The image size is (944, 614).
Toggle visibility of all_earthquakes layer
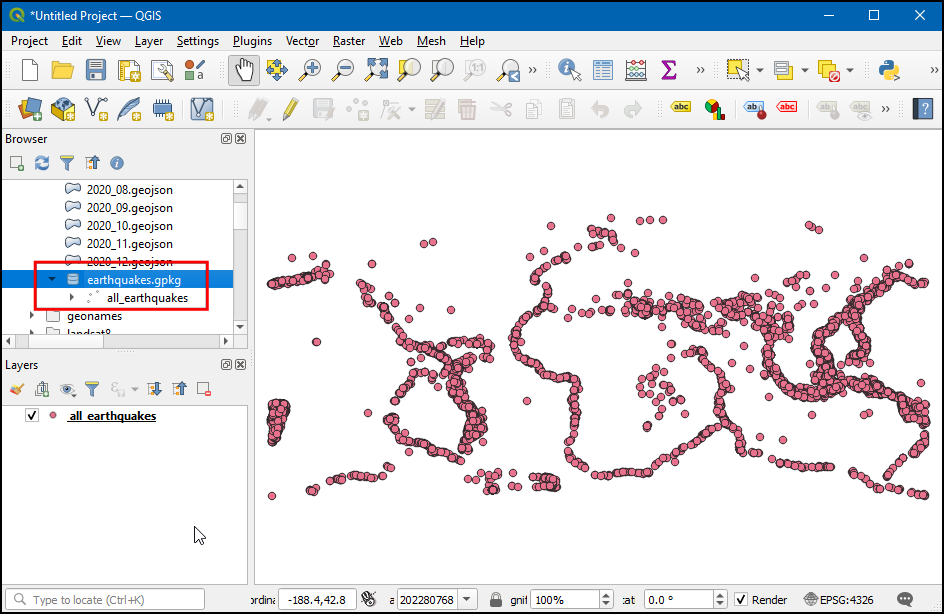pos(32,416)
